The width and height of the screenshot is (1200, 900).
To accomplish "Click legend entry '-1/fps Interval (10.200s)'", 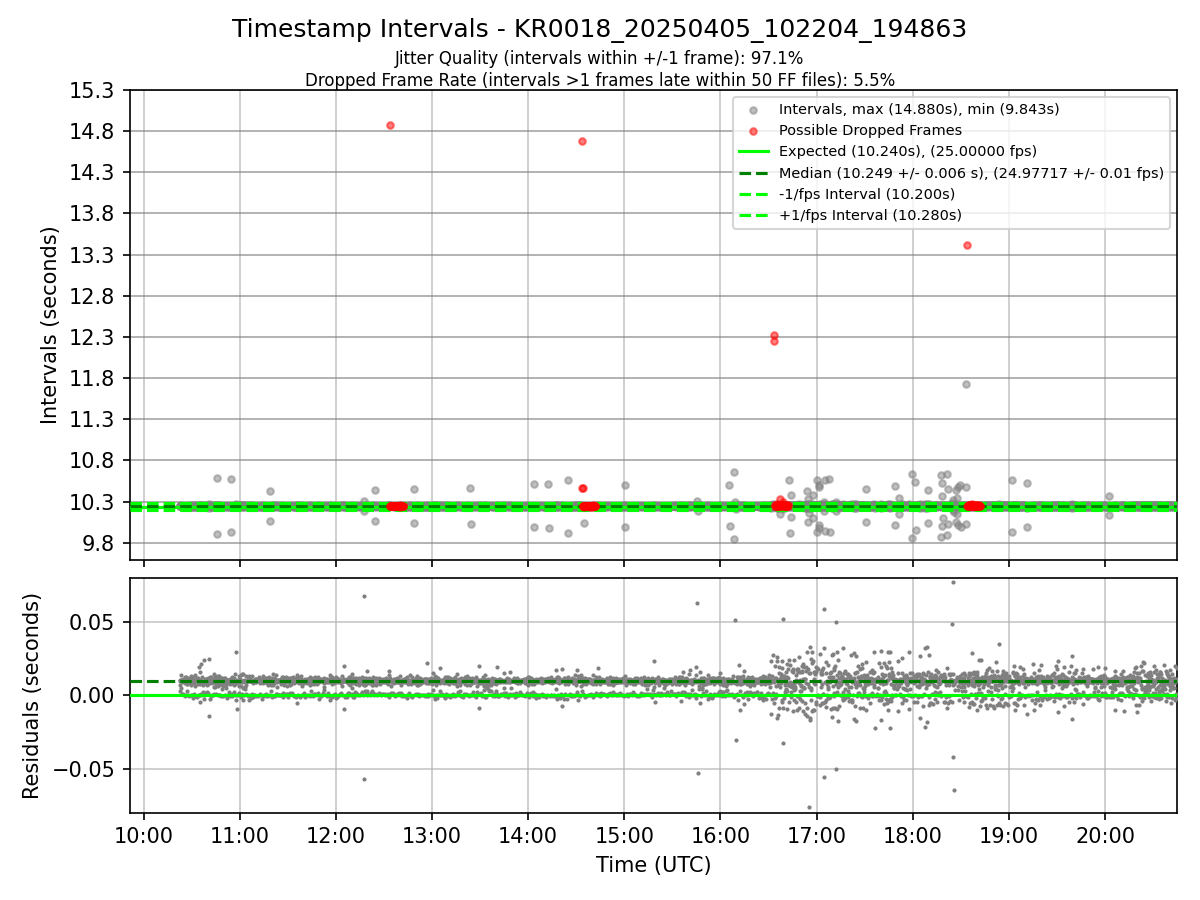I will (866, 194).
